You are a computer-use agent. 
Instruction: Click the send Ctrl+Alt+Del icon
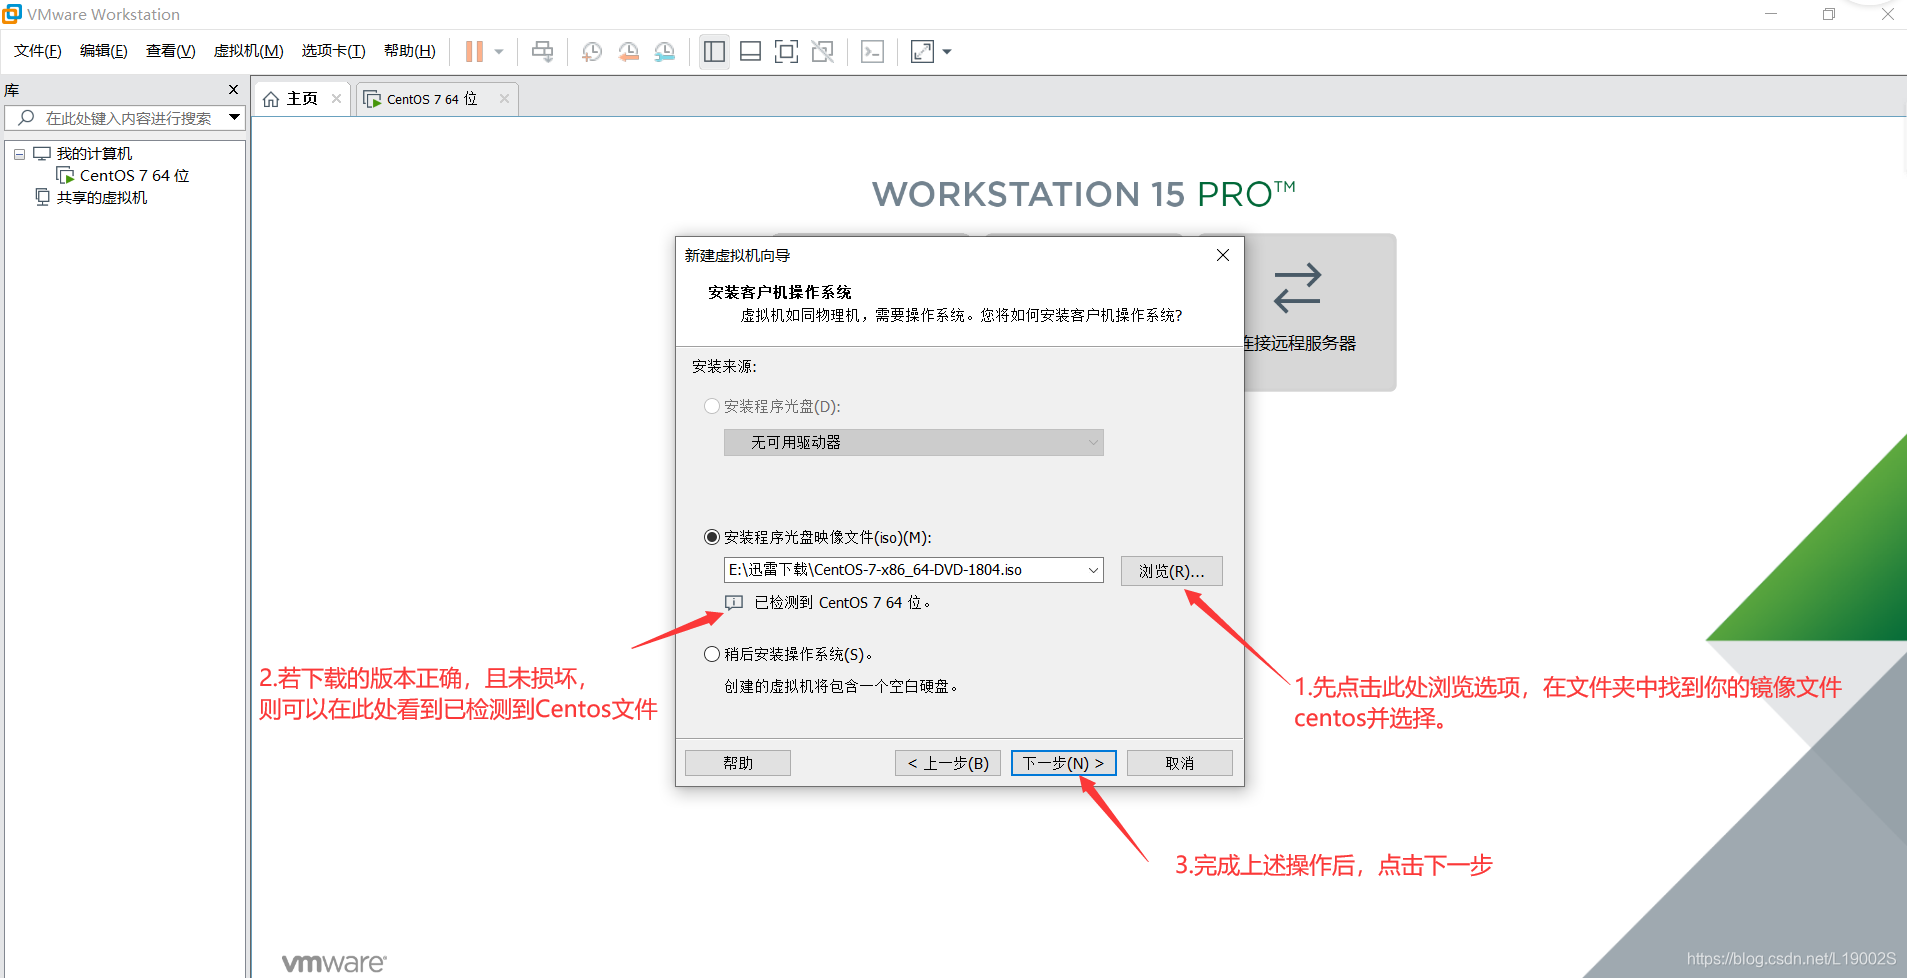(x=542, y=51)
